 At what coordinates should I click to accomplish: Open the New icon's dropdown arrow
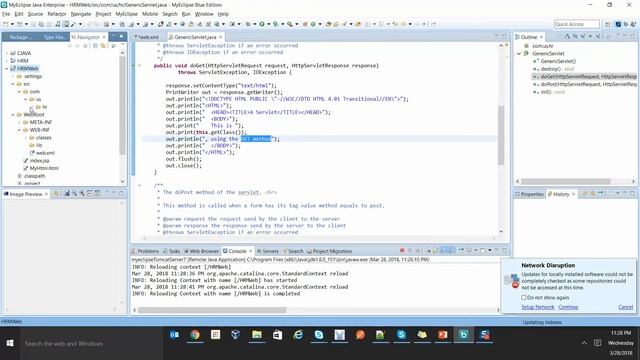12,24
